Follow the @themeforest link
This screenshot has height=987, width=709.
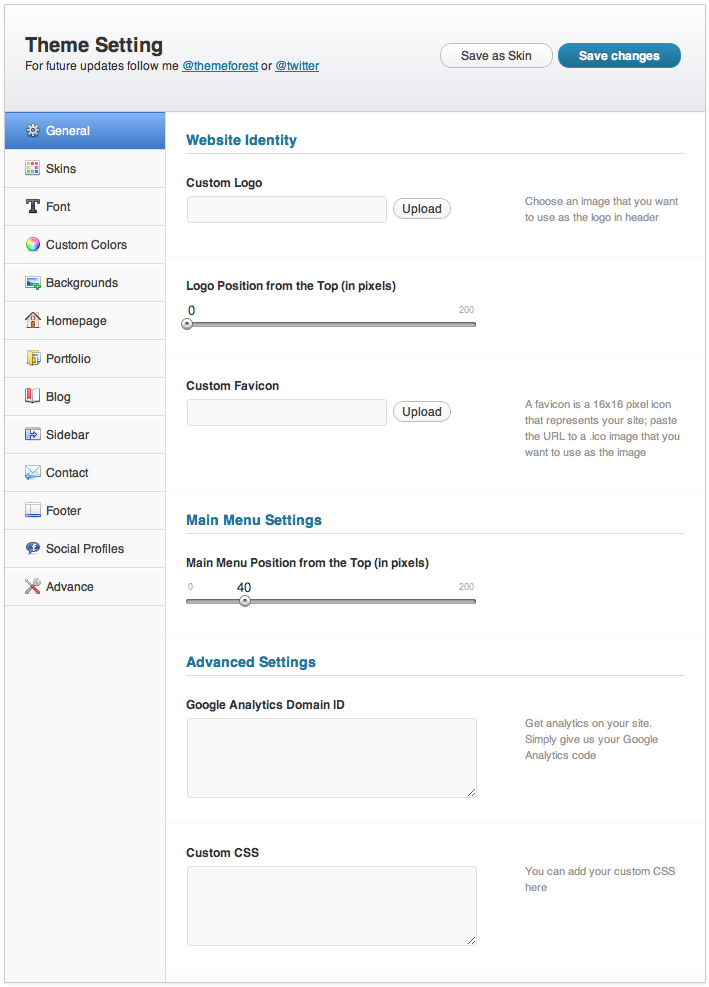point(220,66)
